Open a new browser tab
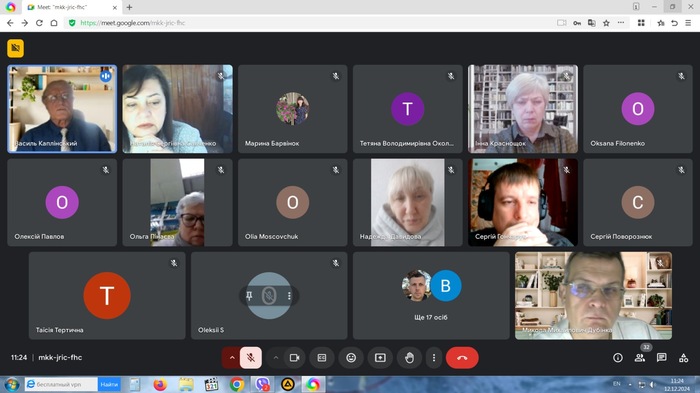The image size is (700, 393). coord(129,7)
